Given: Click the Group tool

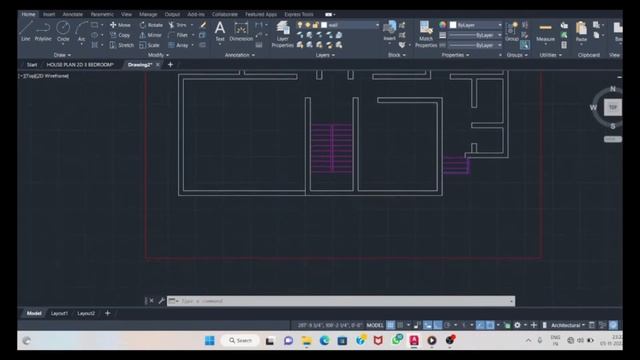Looking at the screenshot, I should click(511, 31).
